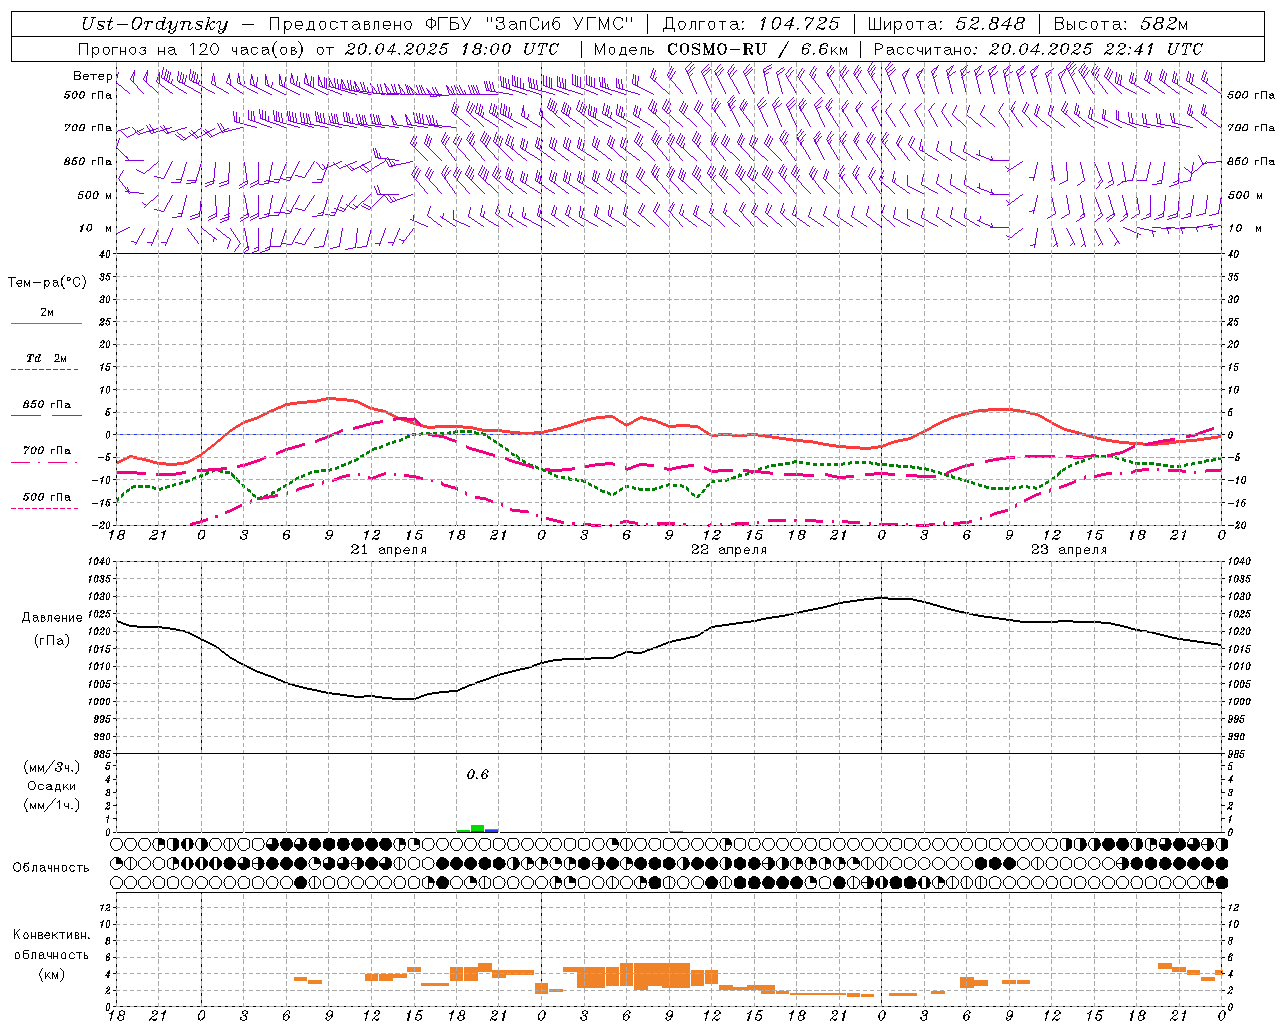1280x1024 pixels.
Task: Click the date label 22 апреля
Action: point(729,550)
